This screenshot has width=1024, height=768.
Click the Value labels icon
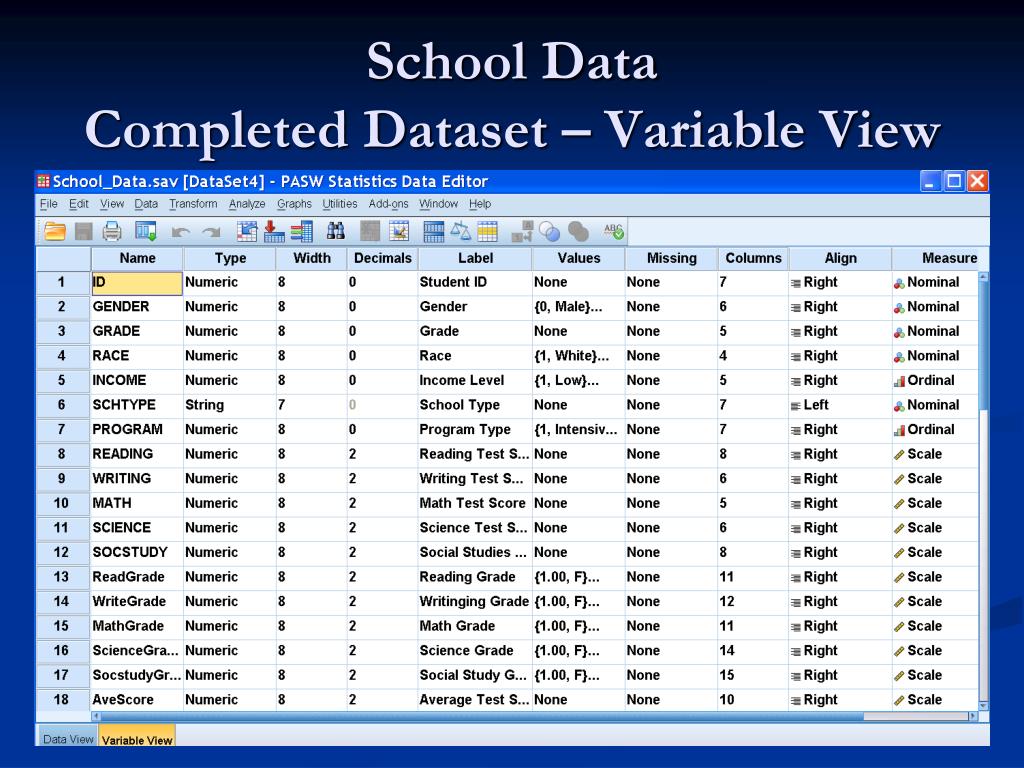(x=522, y=231)
